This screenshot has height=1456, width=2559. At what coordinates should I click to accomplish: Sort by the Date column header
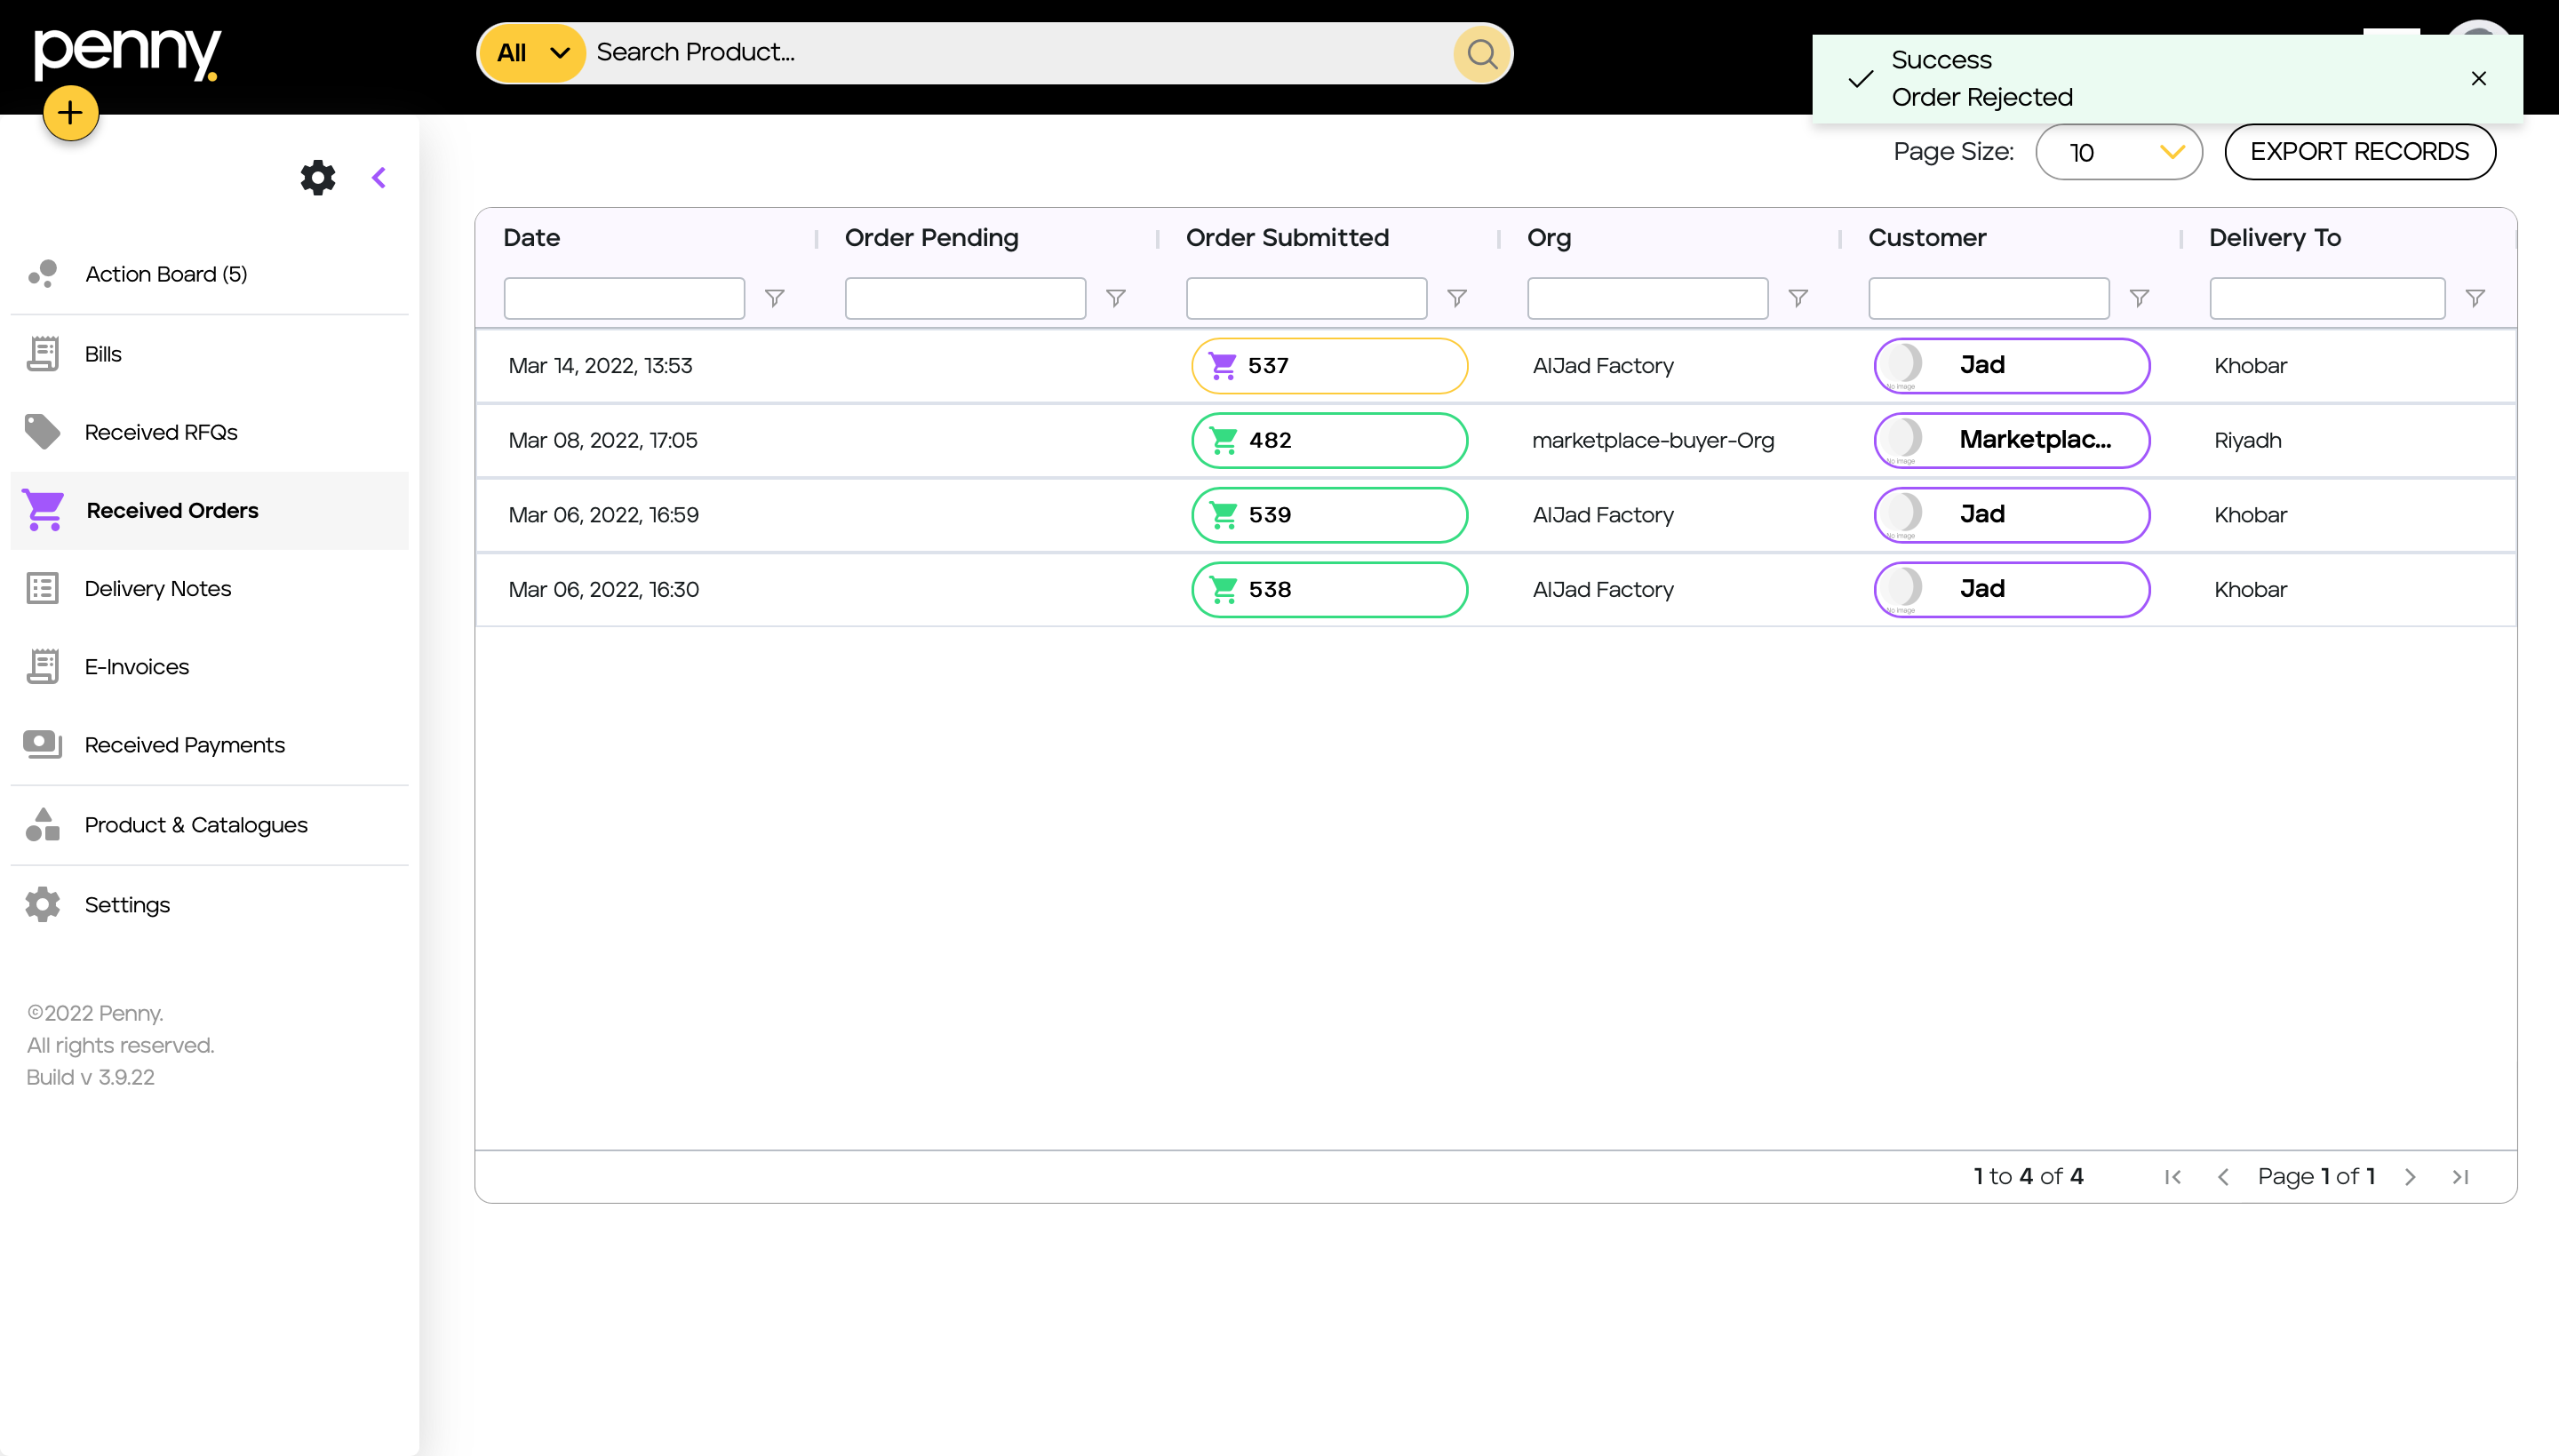(x=531, y=238)
